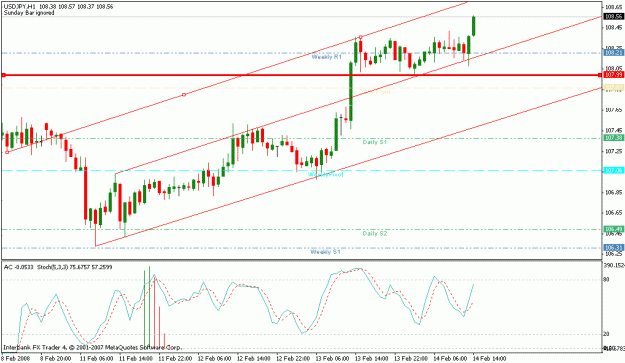Viewport: 625px width, 363px height.
Task: Select the 107.25 price axis value
Action: 614,151
